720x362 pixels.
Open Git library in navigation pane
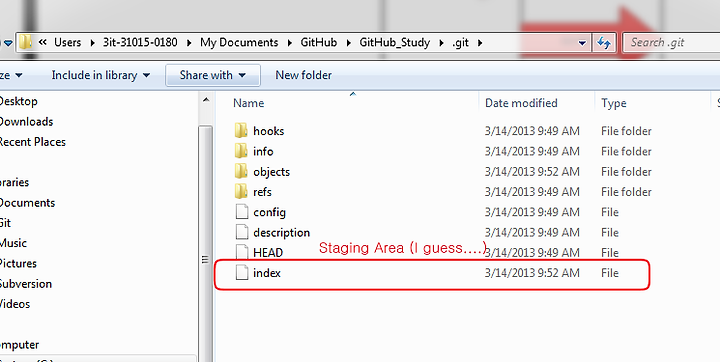6,223
